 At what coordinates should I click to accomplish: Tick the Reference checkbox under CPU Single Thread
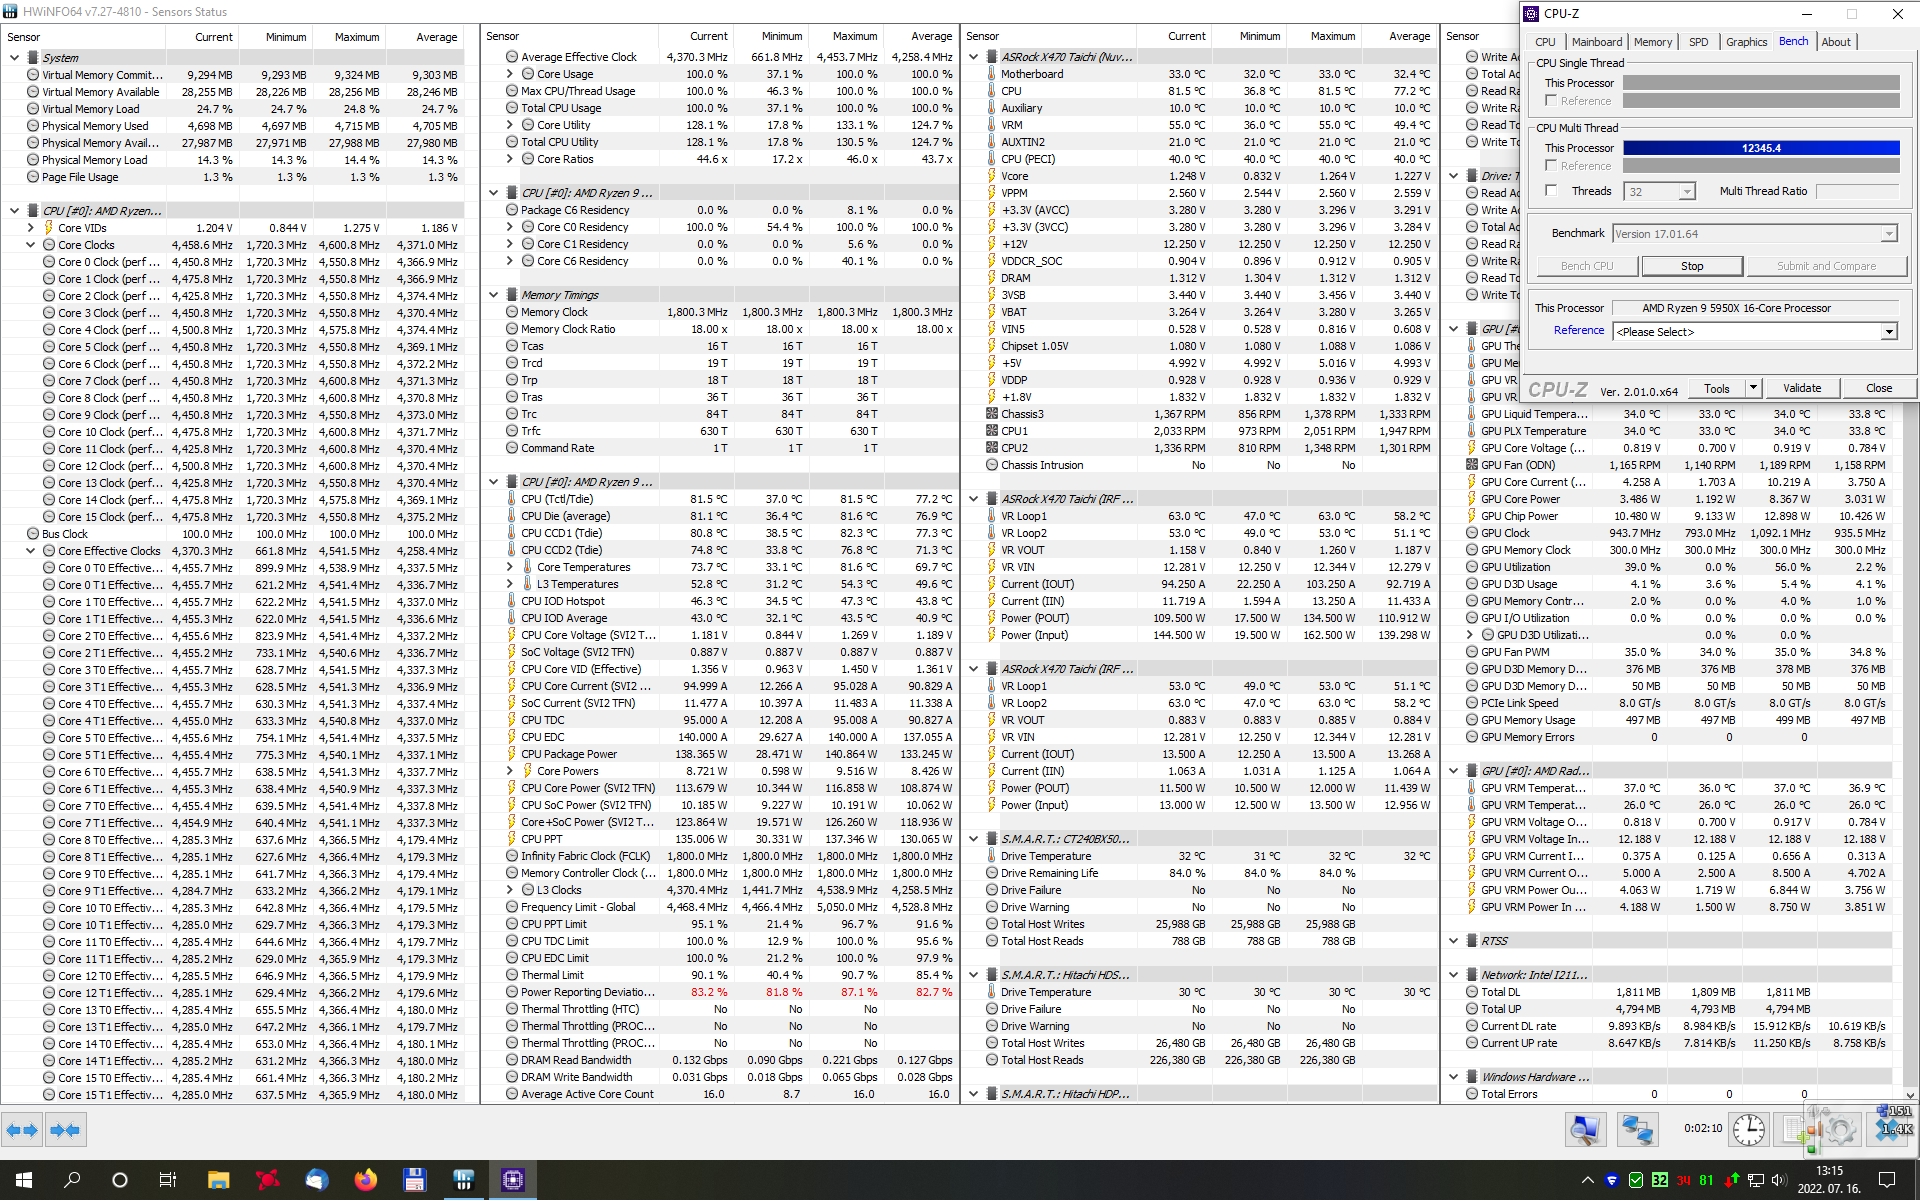1551,100
